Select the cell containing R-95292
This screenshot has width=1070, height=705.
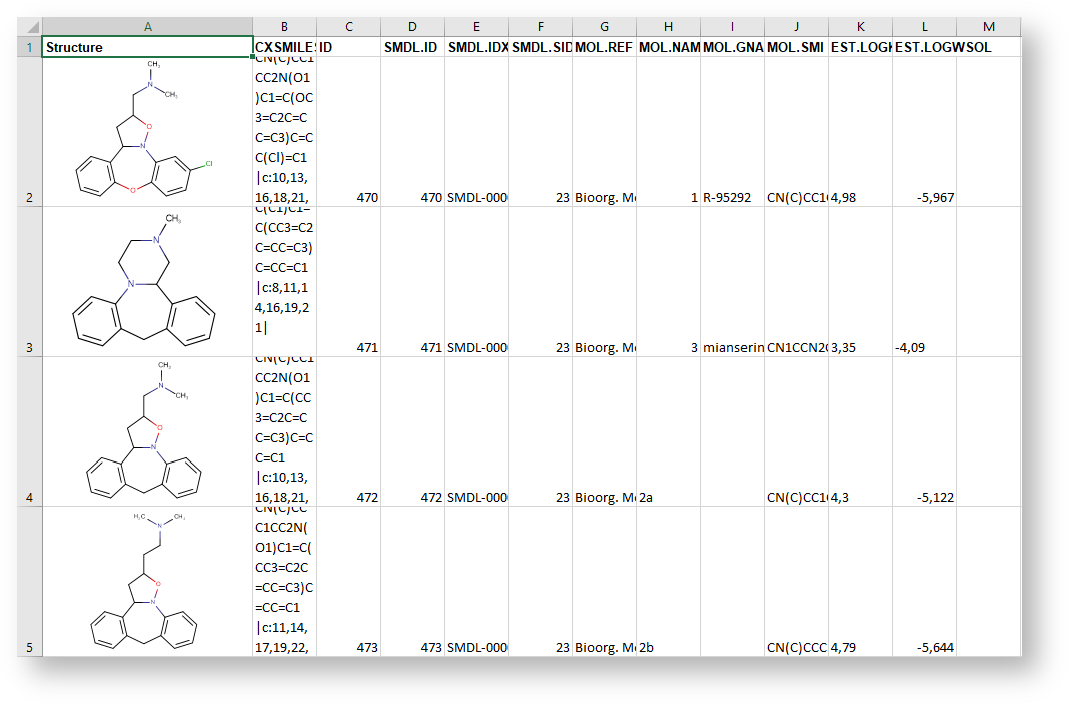[732, 197]
